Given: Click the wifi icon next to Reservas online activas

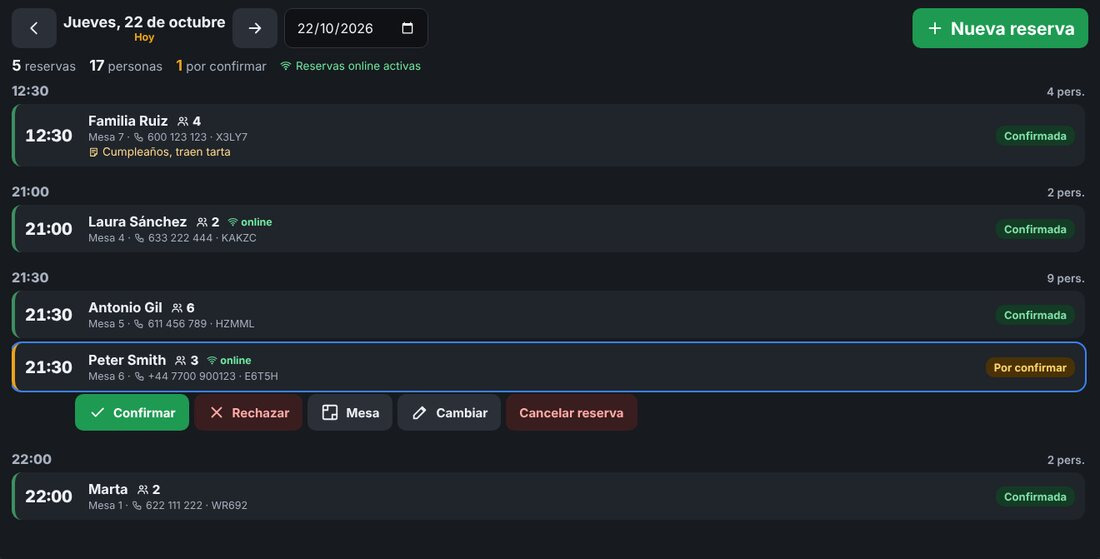Looking at the screenshot, I should click(x=286, y=66).
